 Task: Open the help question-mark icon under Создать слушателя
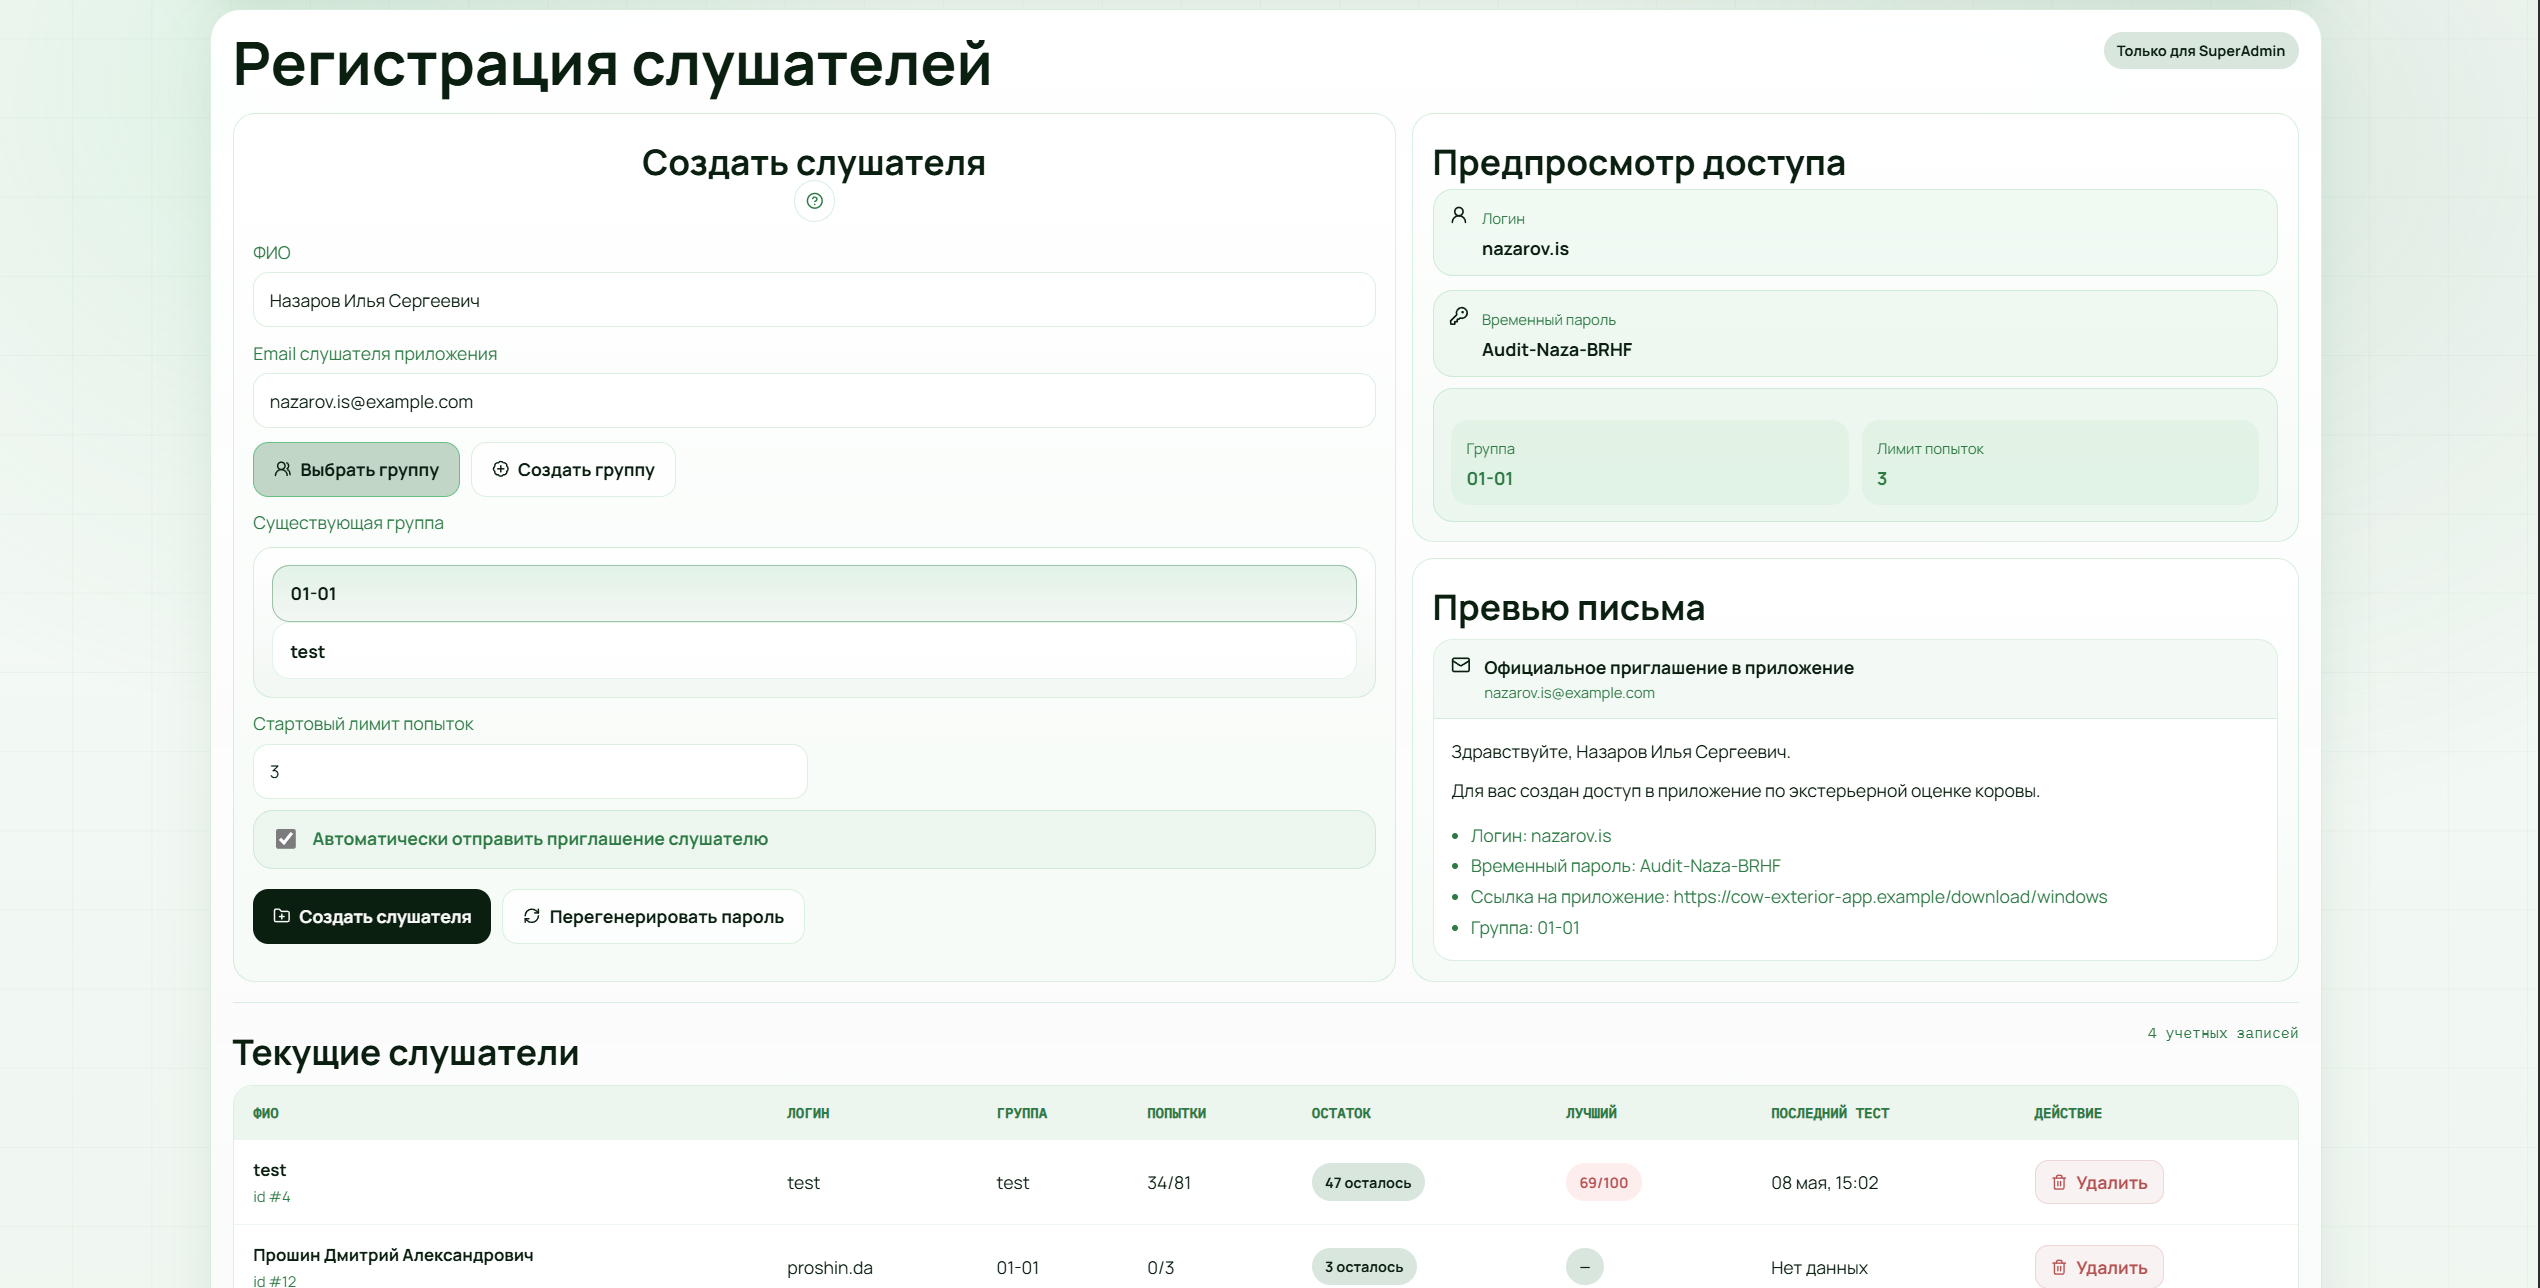814,201
